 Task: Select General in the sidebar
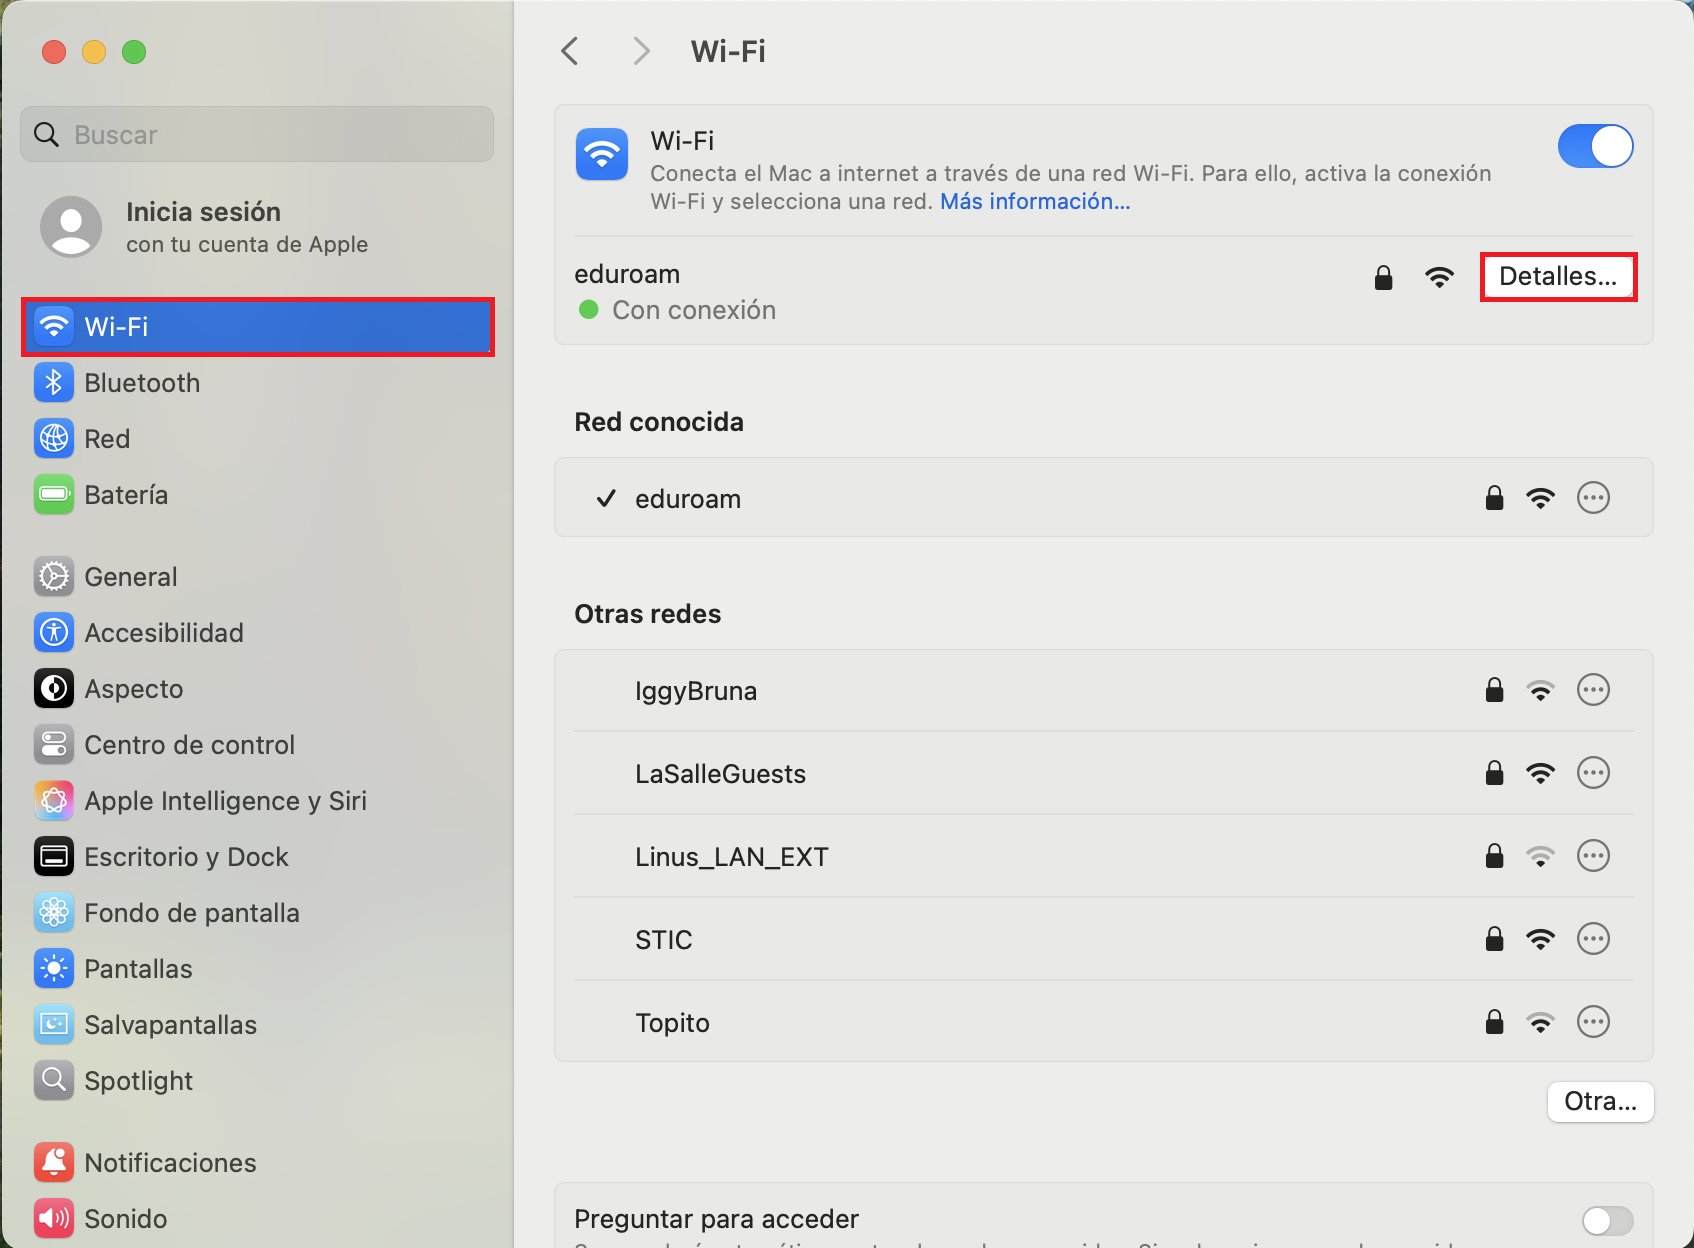(130, 577)
